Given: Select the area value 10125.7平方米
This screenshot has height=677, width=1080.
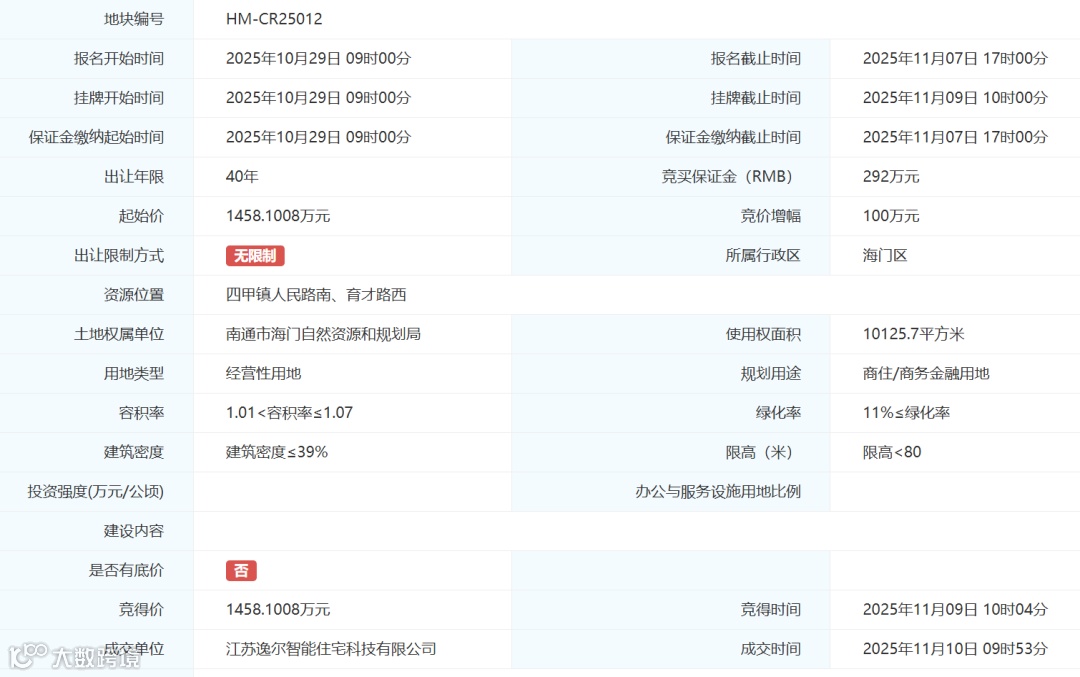Looking at the screenshot, I should click(x=913, y=334).
